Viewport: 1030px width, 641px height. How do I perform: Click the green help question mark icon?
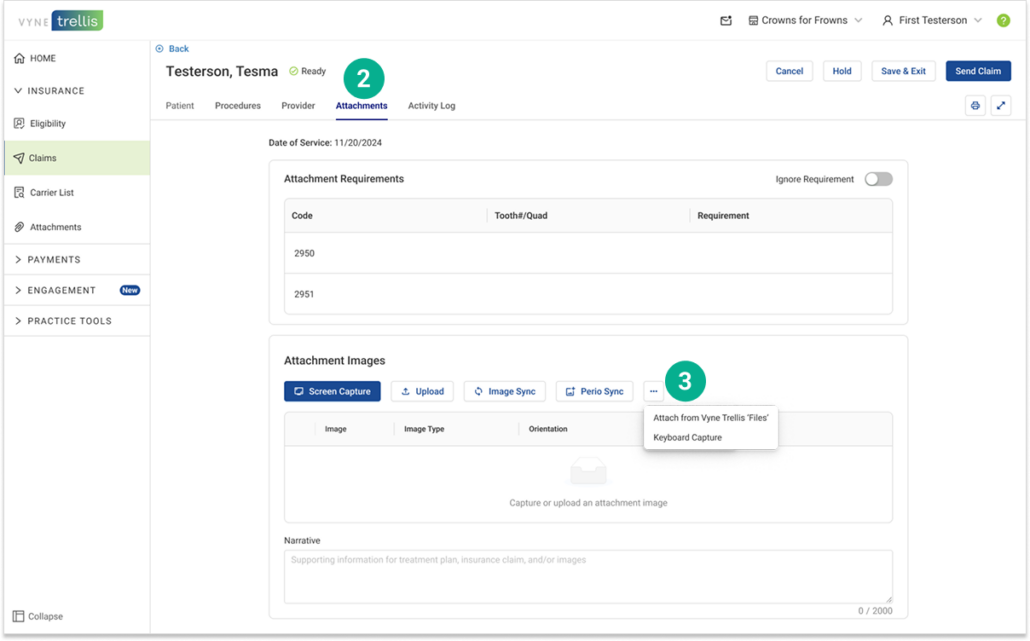click(x=1003, y=20)
